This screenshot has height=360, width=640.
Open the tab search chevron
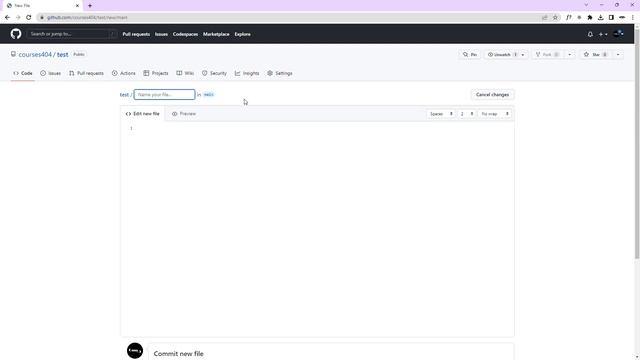pyautogui.click(x=587, y=5)
